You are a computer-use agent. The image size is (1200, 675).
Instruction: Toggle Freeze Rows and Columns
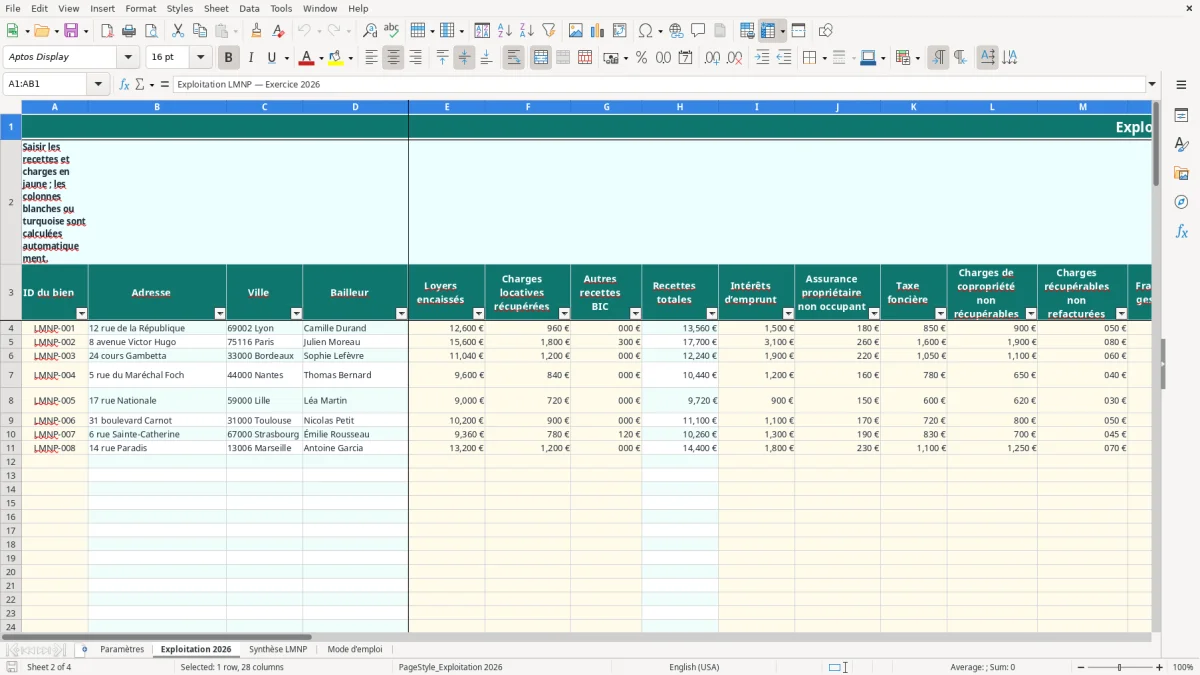click(x=768, y=31)
